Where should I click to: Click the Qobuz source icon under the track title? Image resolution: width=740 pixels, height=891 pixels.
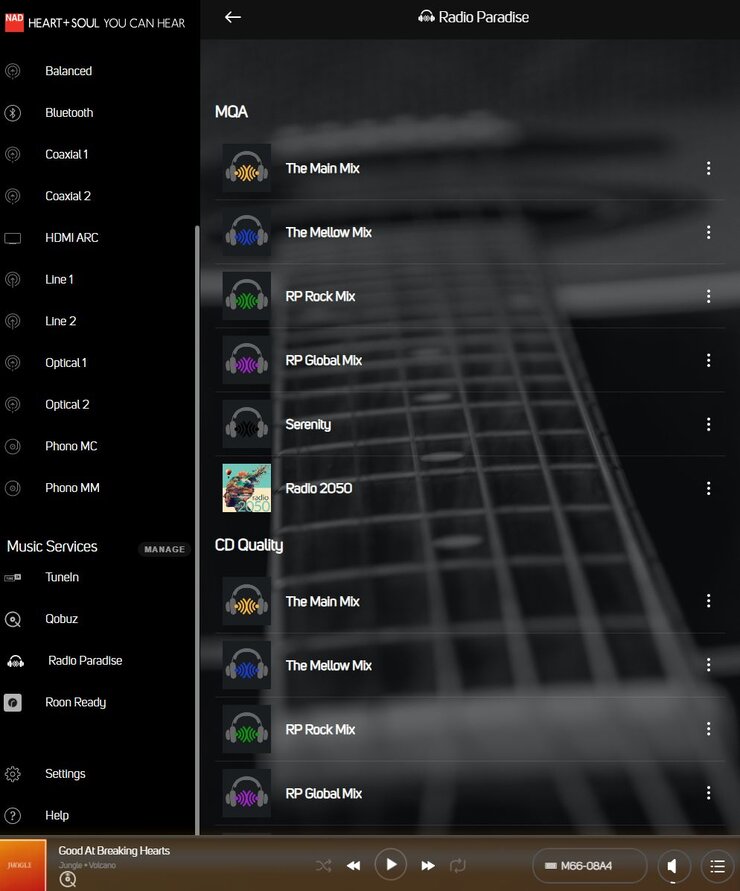[68, 880]
